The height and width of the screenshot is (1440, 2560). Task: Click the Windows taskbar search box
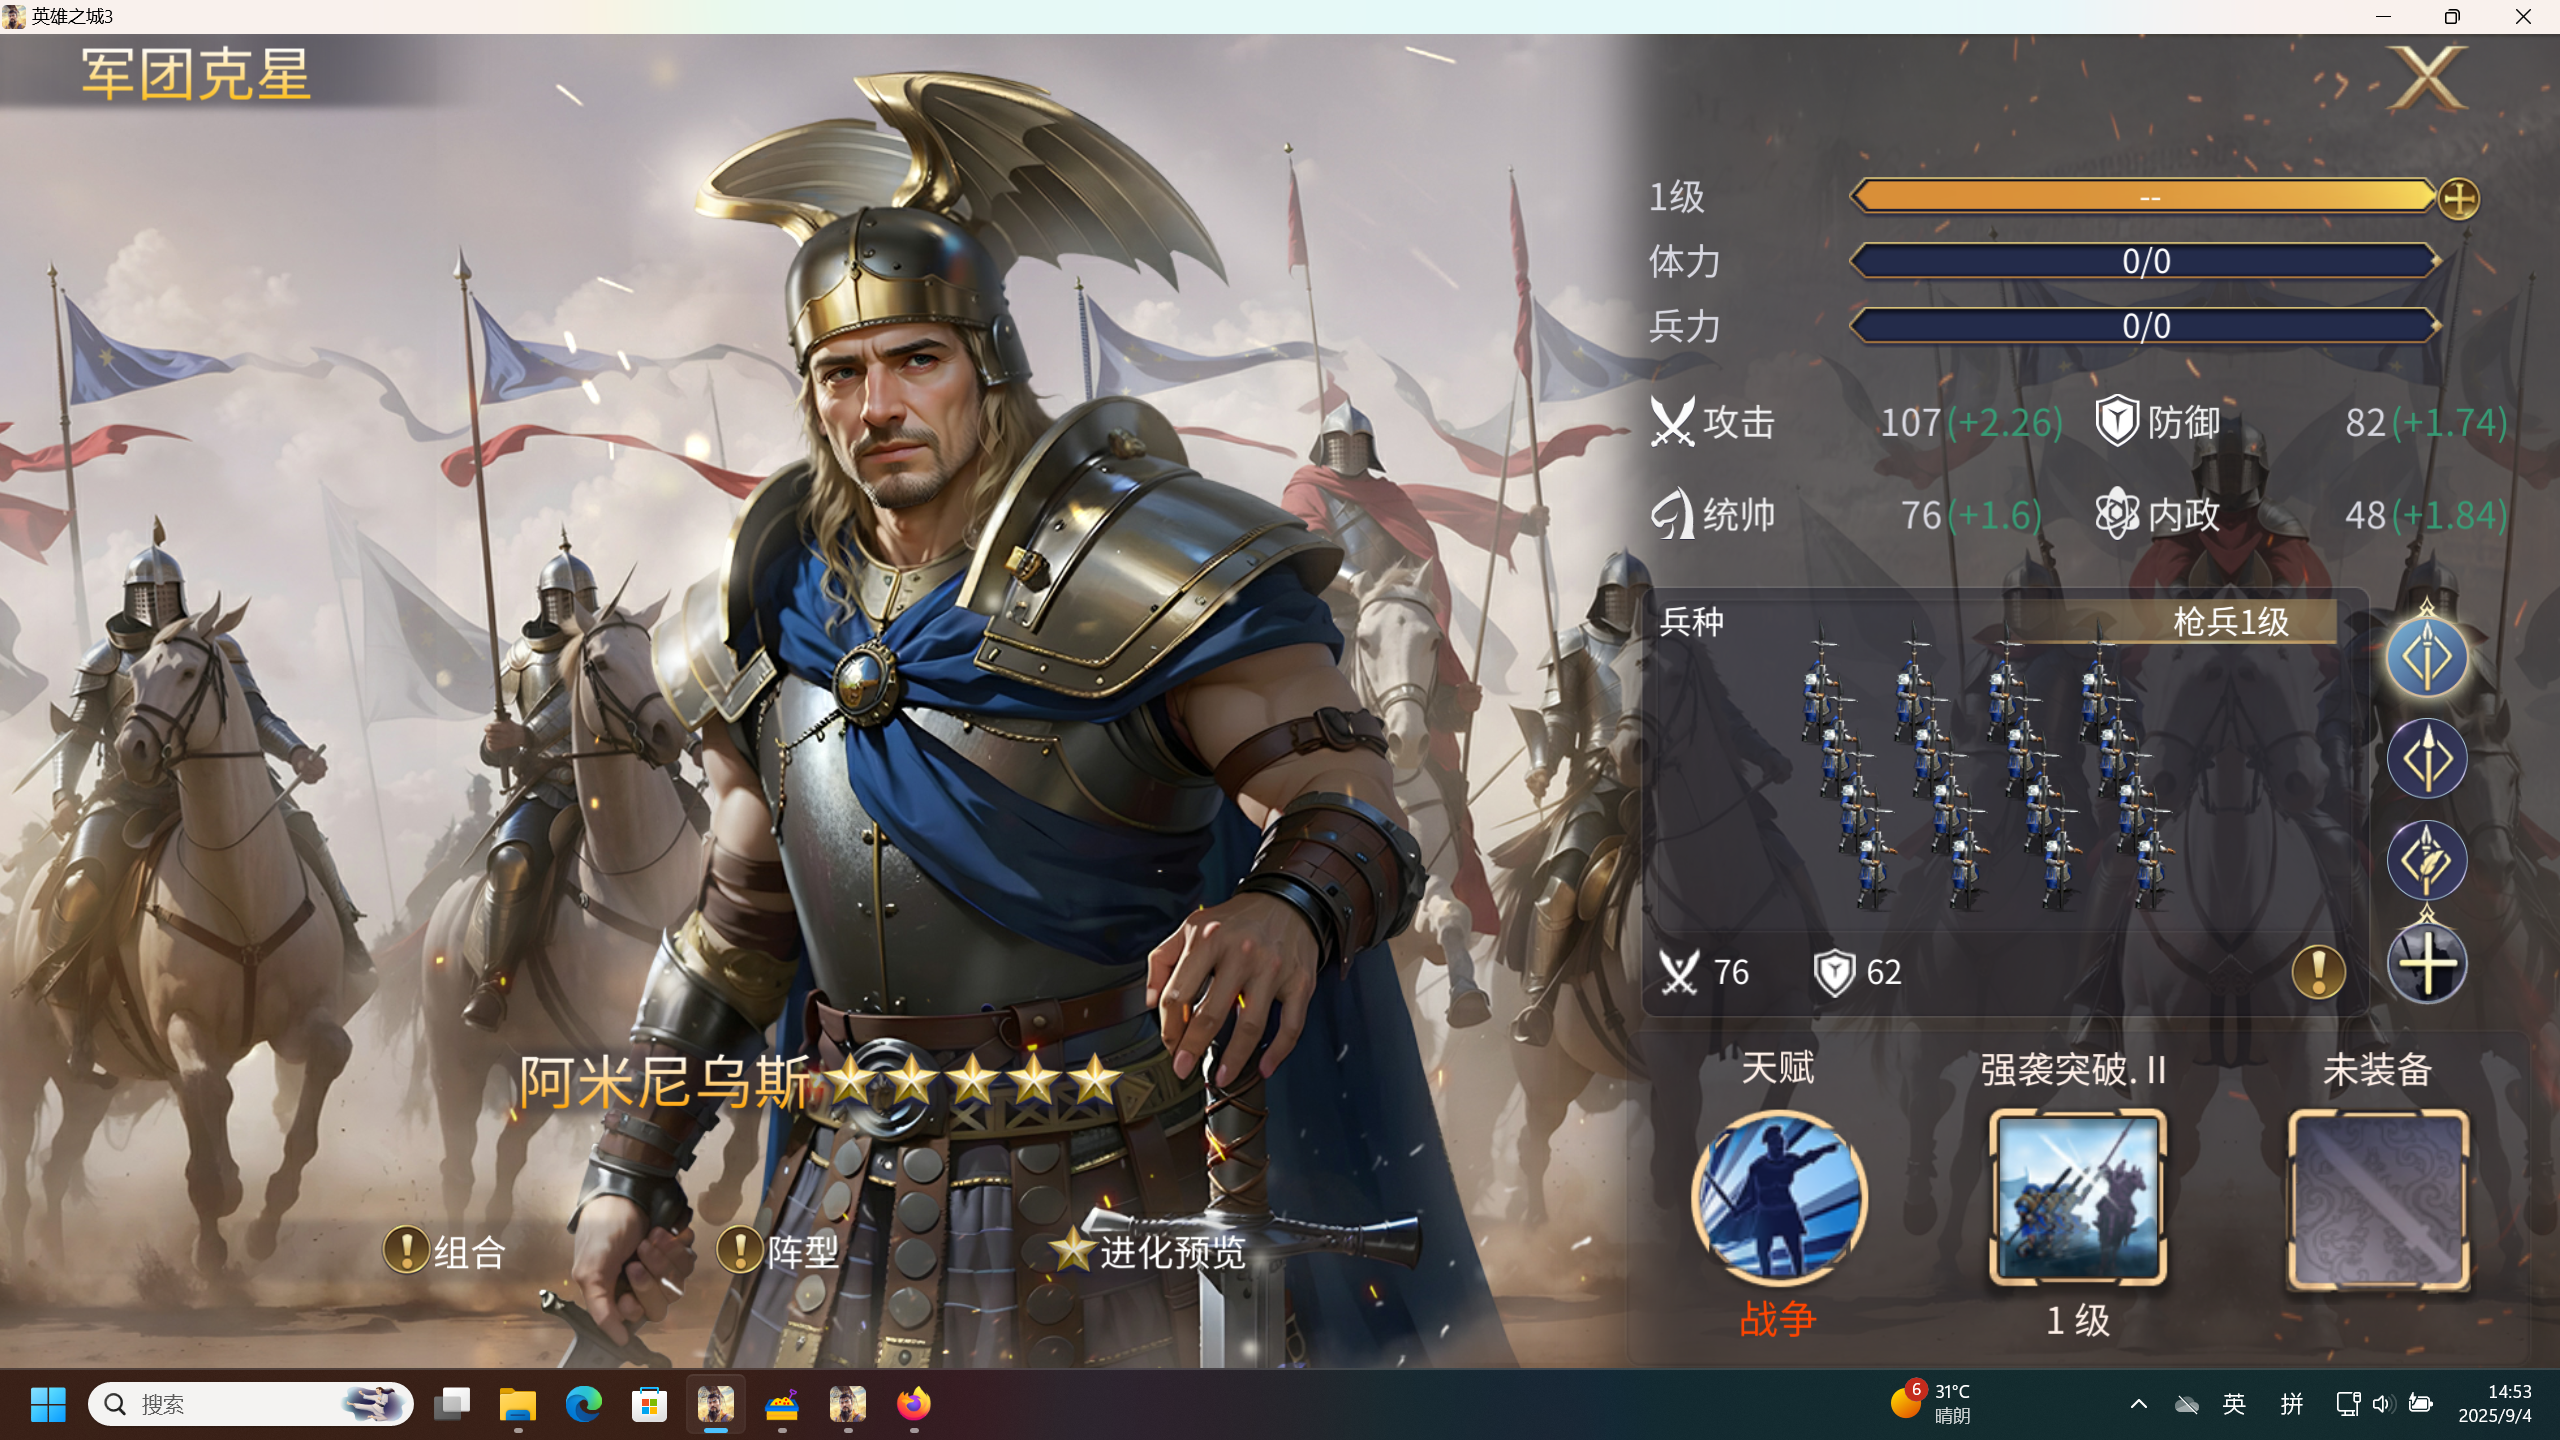point(250,1404)
